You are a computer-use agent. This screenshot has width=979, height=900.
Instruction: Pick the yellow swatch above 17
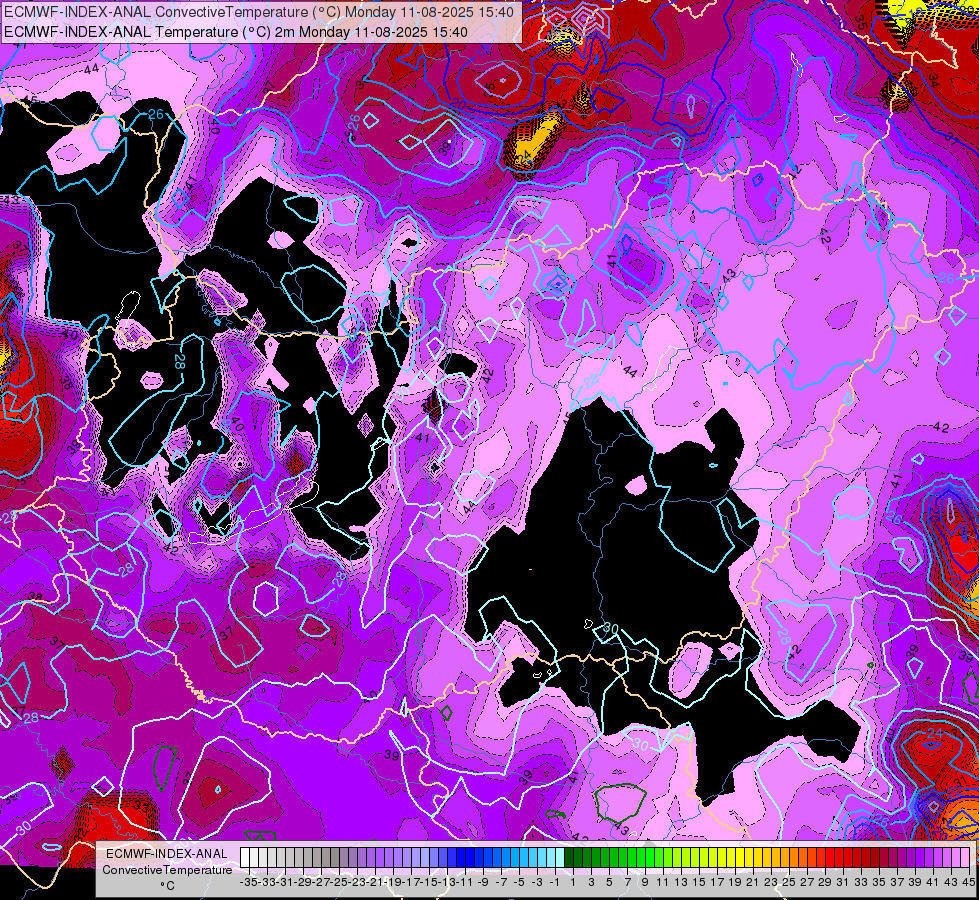click(713, 857)
